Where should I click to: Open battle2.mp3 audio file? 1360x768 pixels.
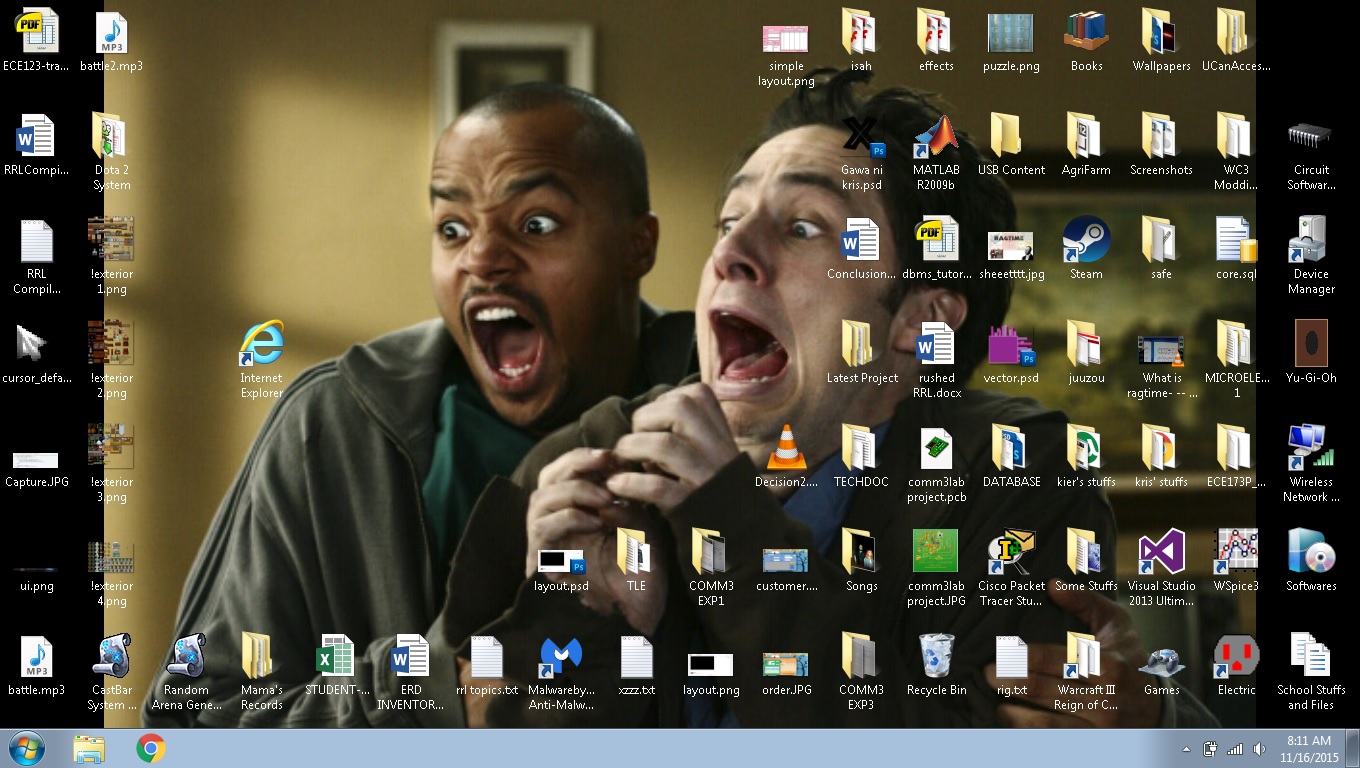(111, 33)
